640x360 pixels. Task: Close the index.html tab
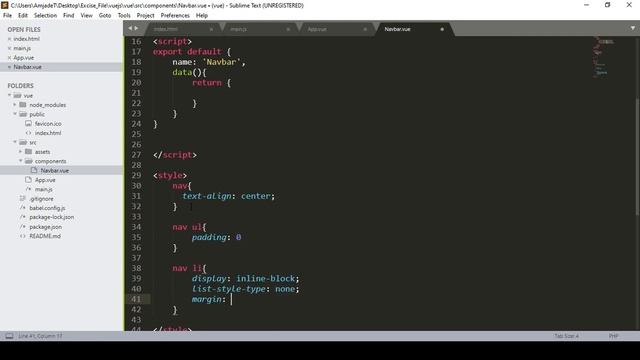[x=211, y=29]
